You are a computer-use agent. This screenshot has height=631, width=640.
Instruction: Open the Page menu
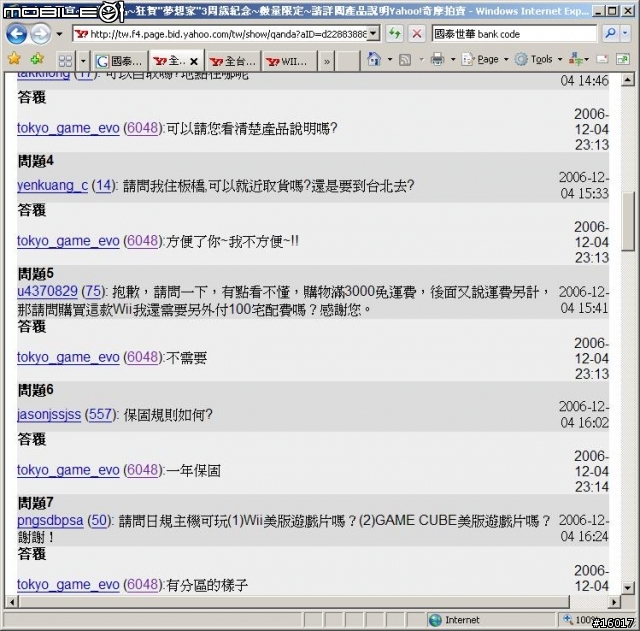[485, 60]
